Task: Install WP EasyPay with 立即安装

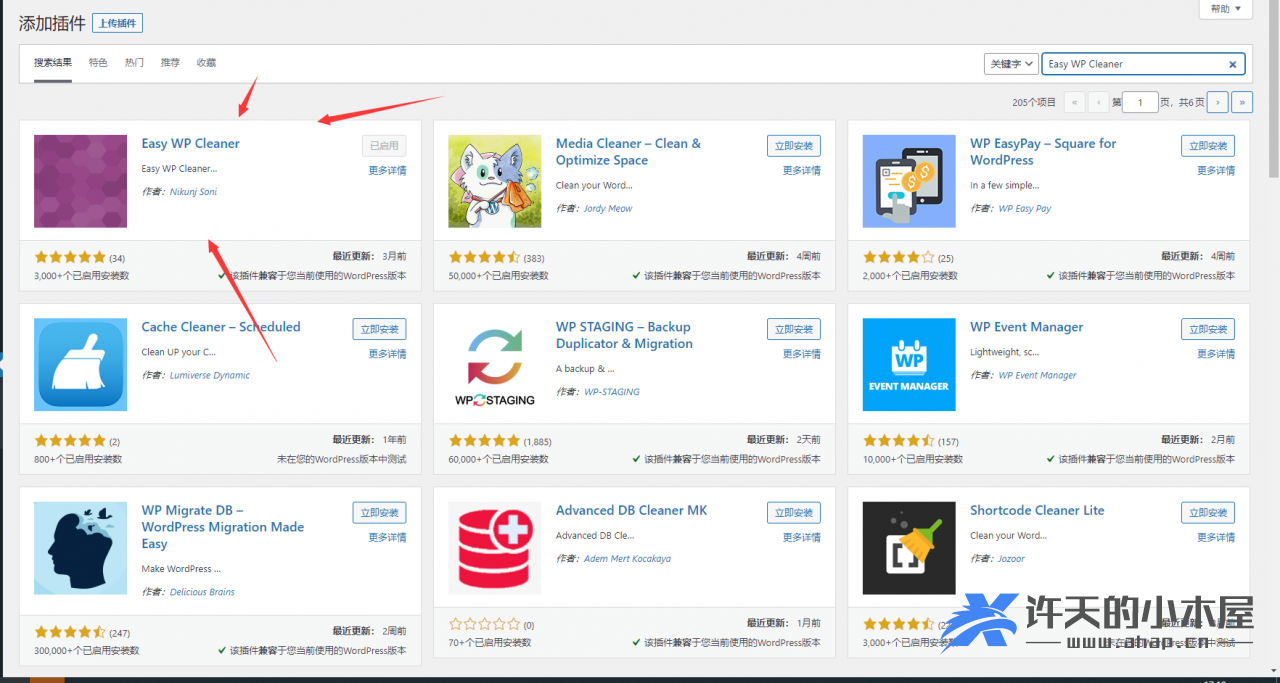Action: (x=1208, y=146)
